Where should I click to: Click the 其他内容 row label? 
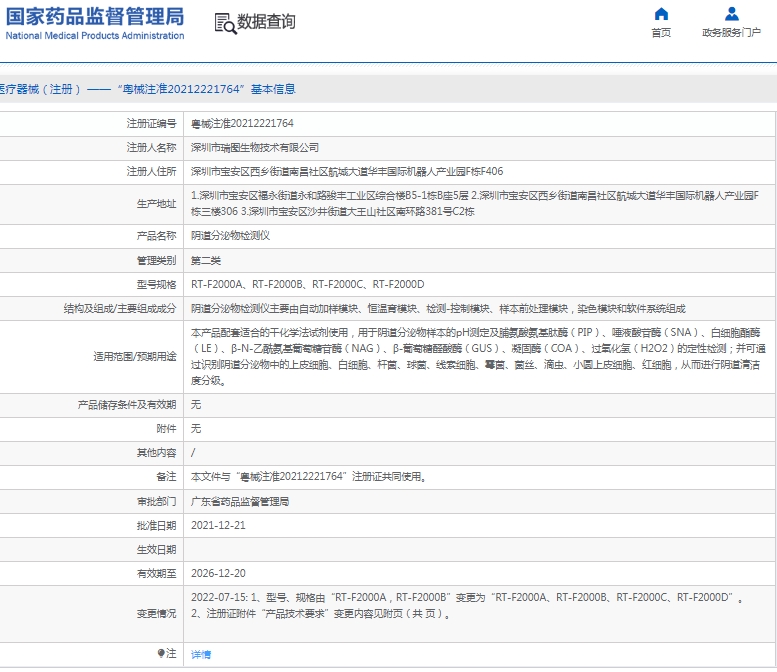point(156,452)
